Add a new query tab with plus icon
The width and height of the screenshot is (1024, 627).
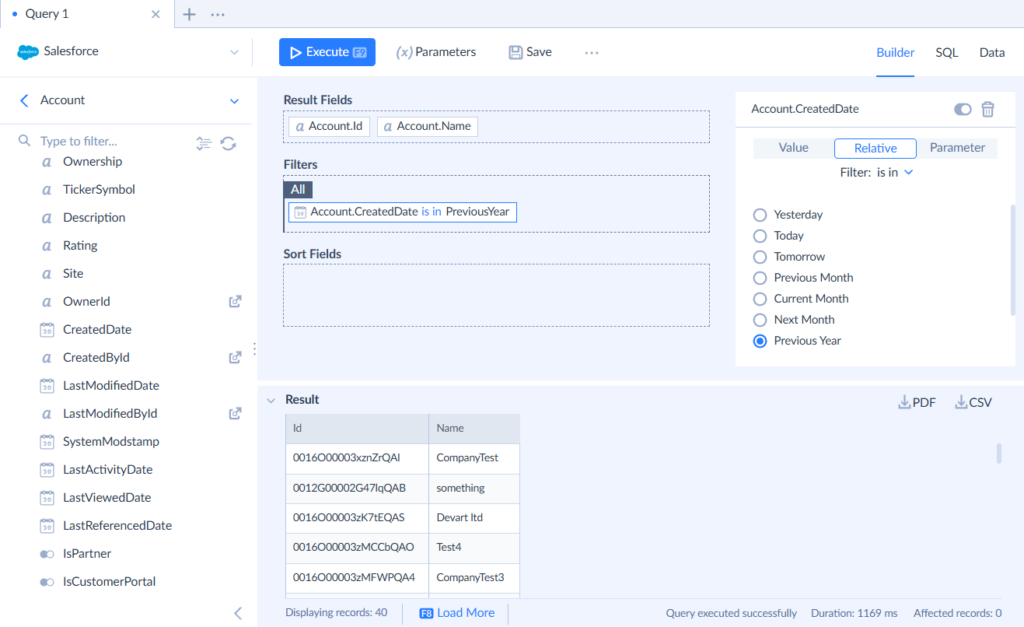tap(189, 14)
